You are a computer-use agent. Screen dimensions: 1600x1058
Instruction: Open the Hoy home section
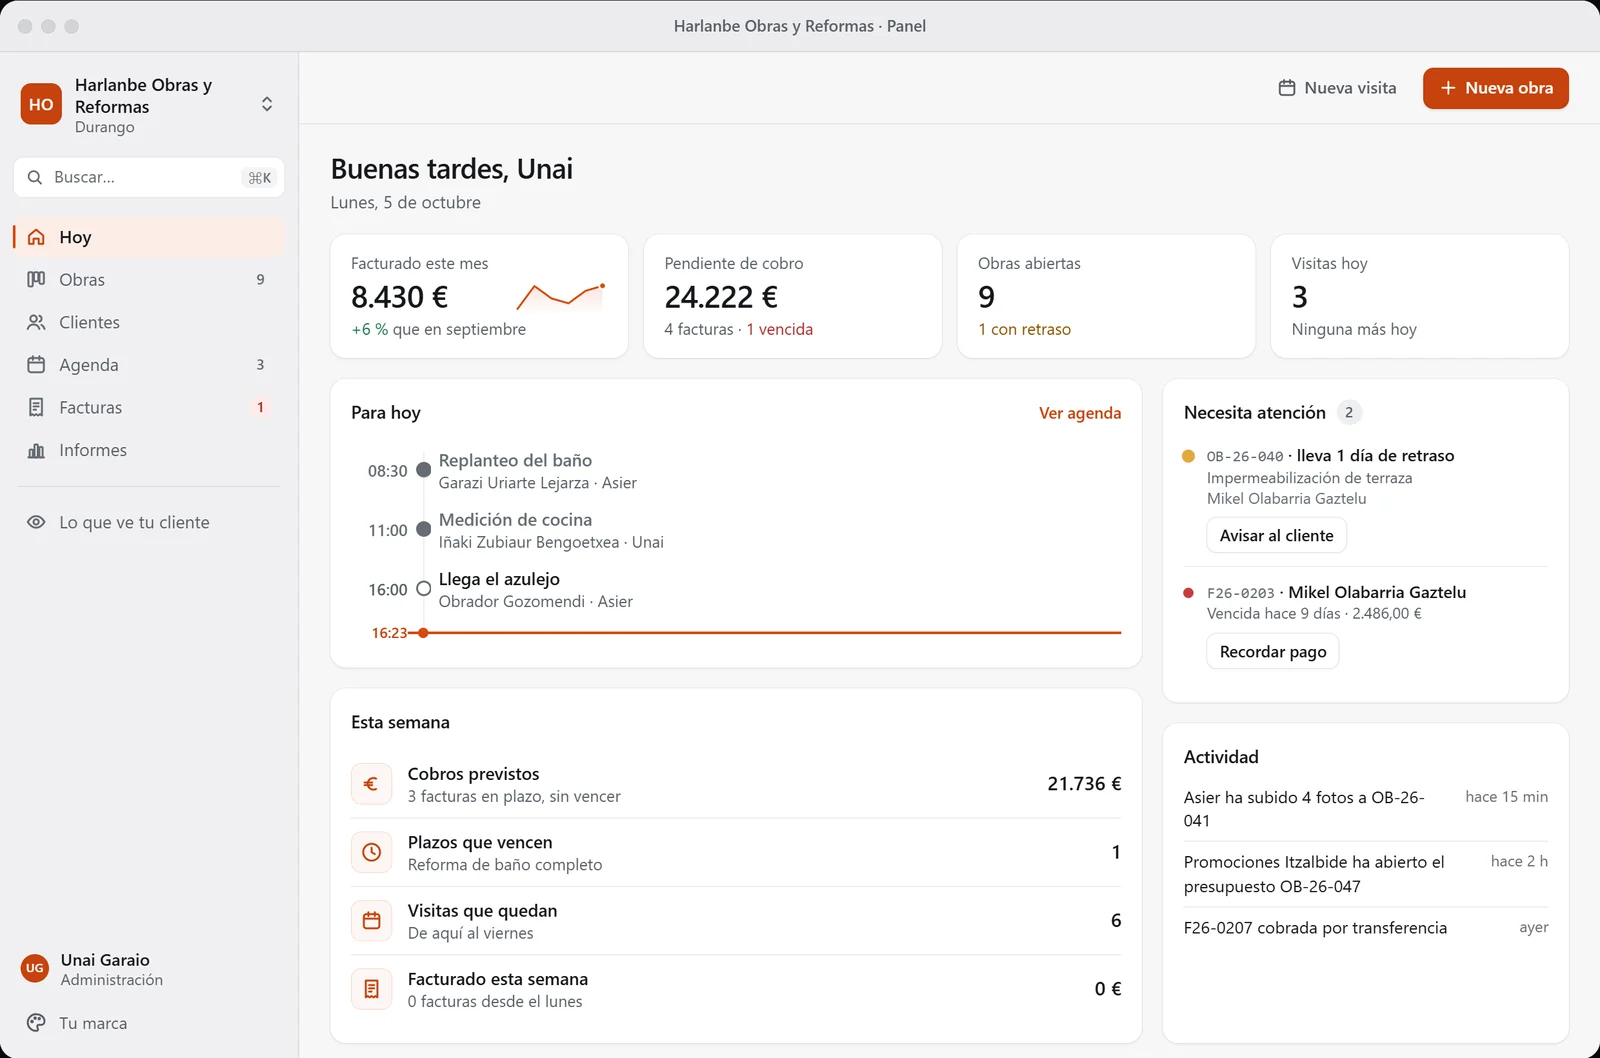[149, 237]
